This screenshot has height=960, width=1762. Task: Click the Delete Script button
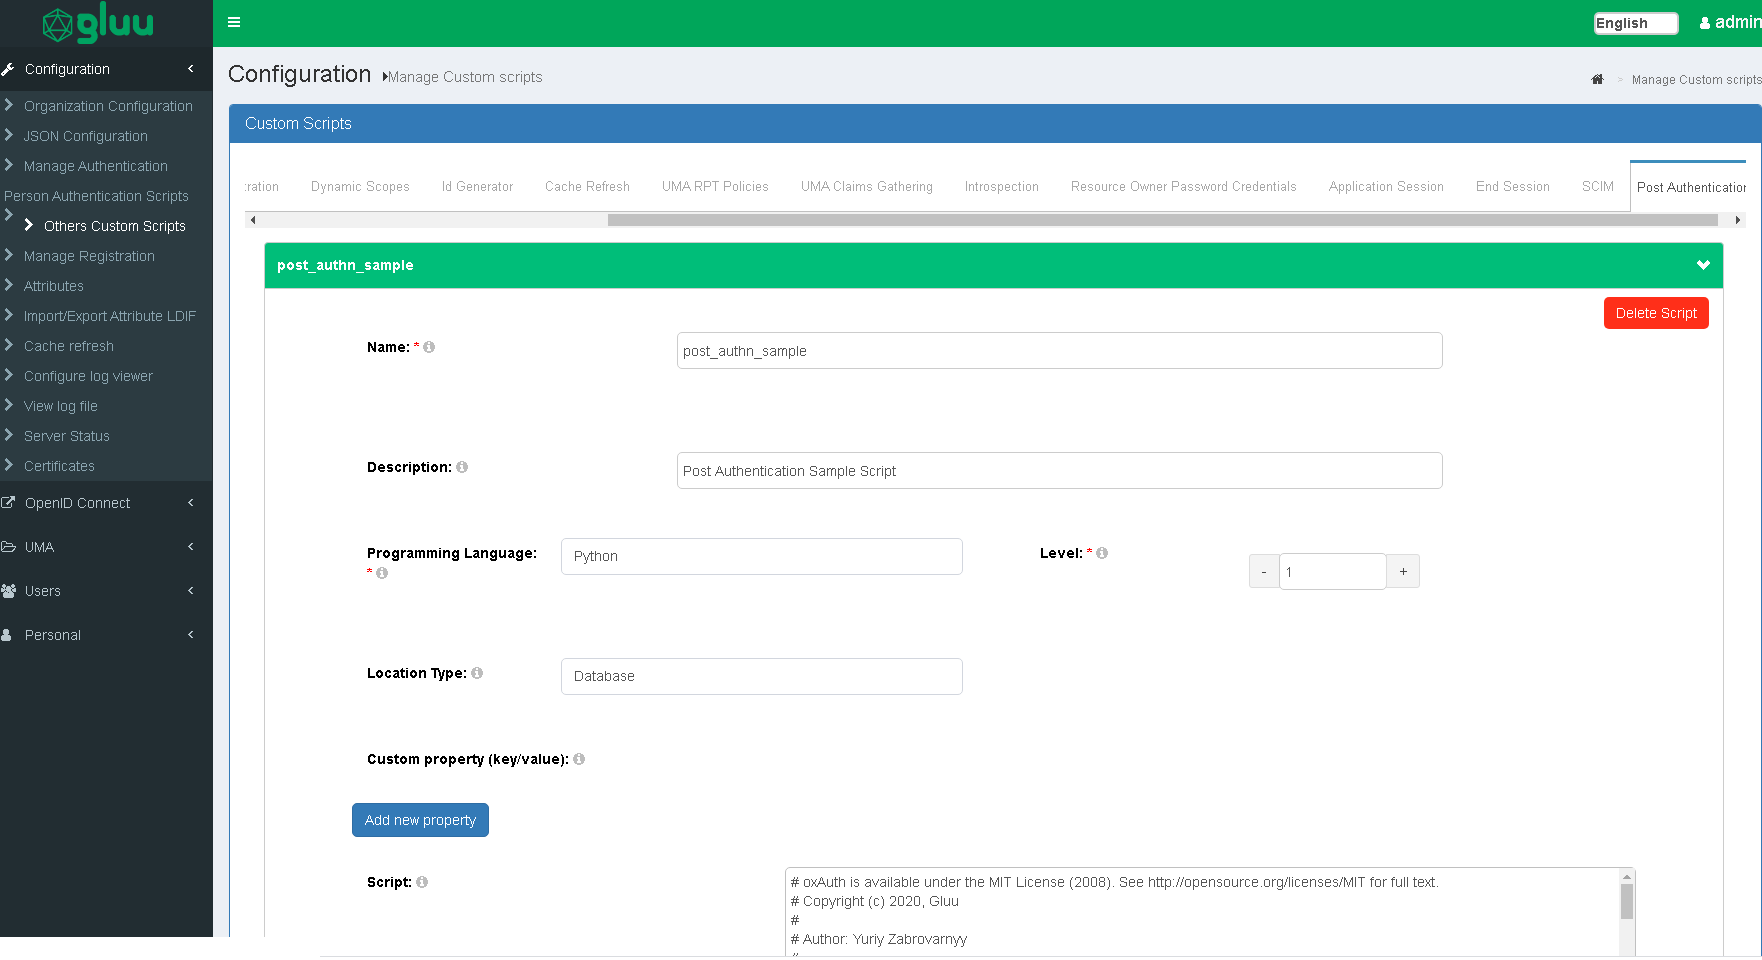tap(1655, 313)
